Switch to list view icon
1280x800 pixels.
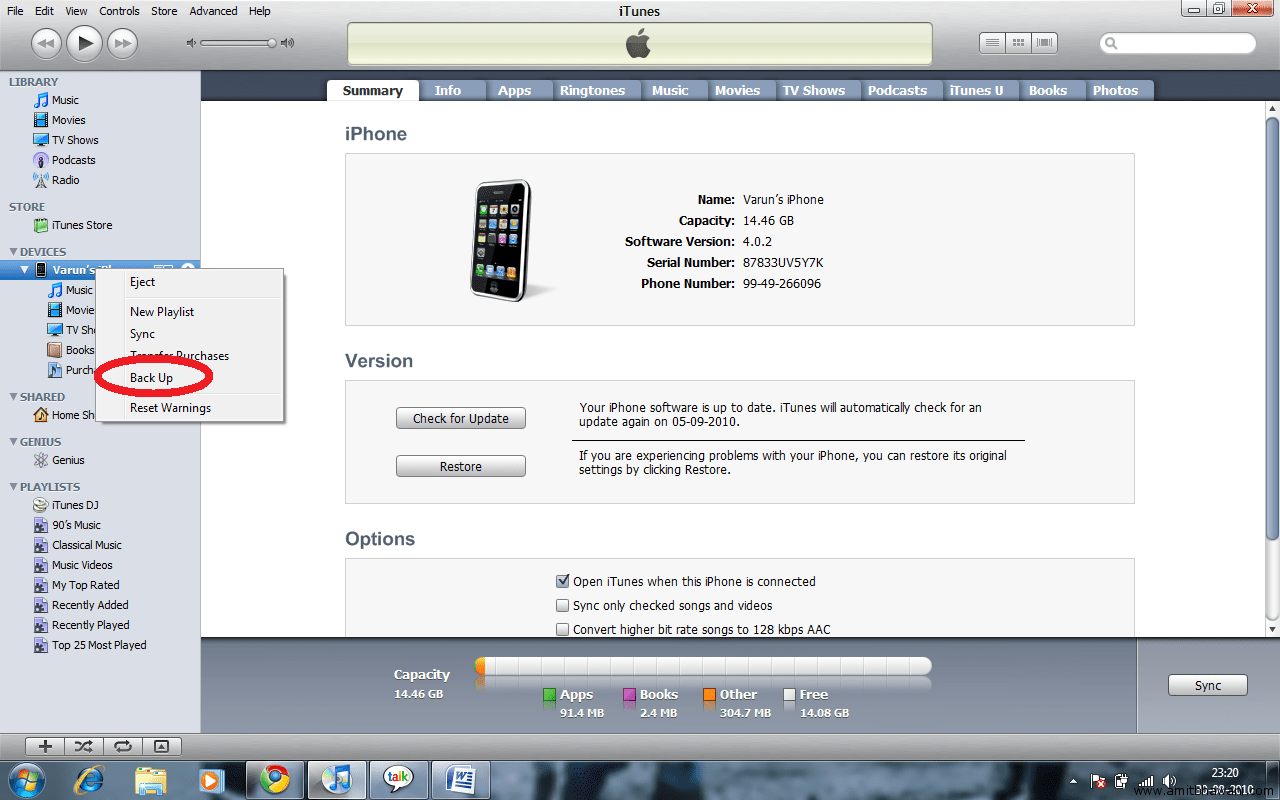(992, 43)
